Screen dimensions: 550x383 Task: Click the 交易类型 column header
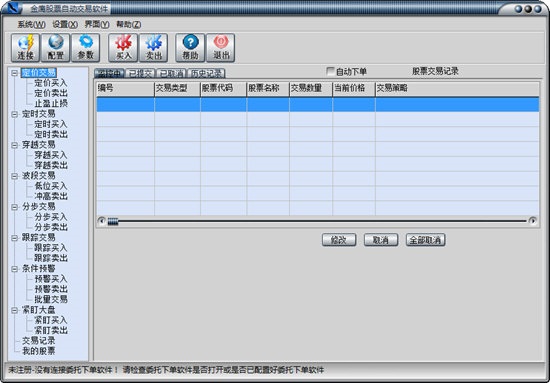(x=177, y=89)
